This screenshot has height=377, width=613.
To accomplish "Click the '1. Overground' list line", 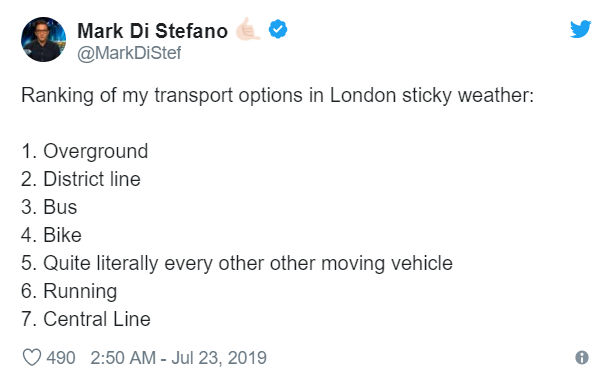I will [x=85, y=152].
